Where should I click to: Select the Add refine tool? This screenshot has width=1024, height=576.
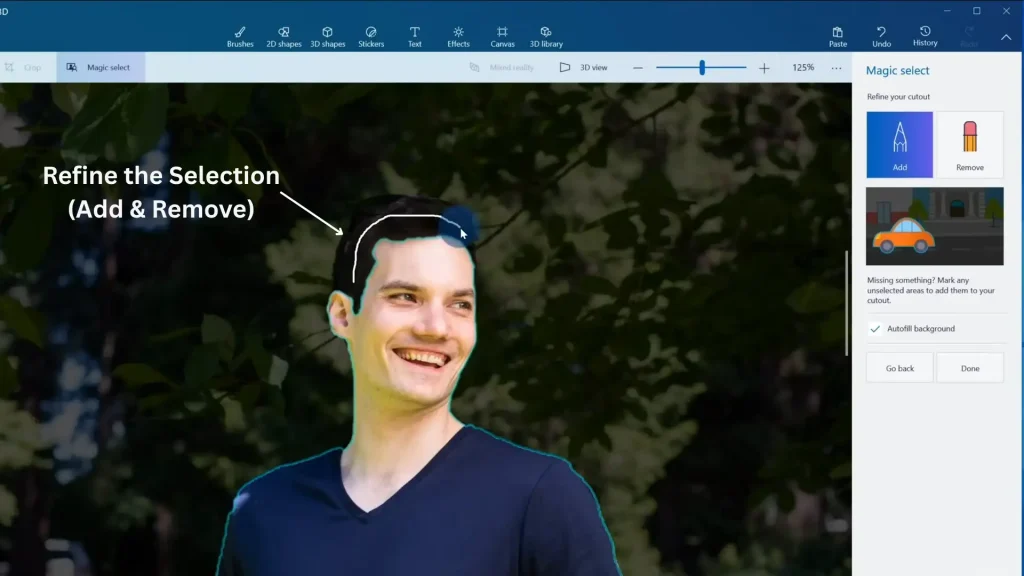click(899, 143)
